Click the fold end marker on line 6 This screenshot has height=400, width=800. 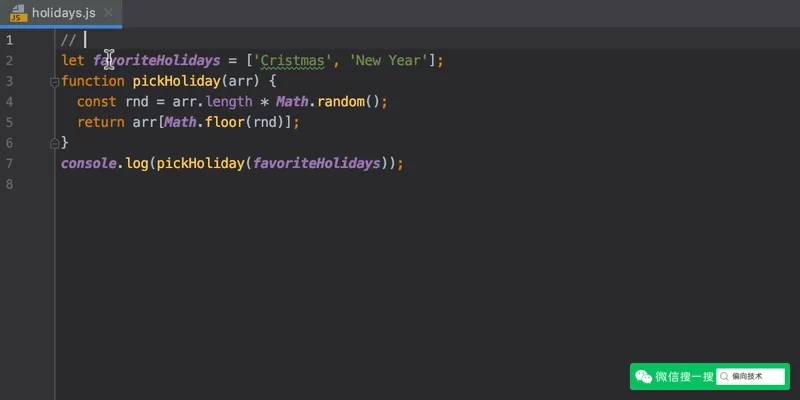pyautogui.click(x=55, y=144)
